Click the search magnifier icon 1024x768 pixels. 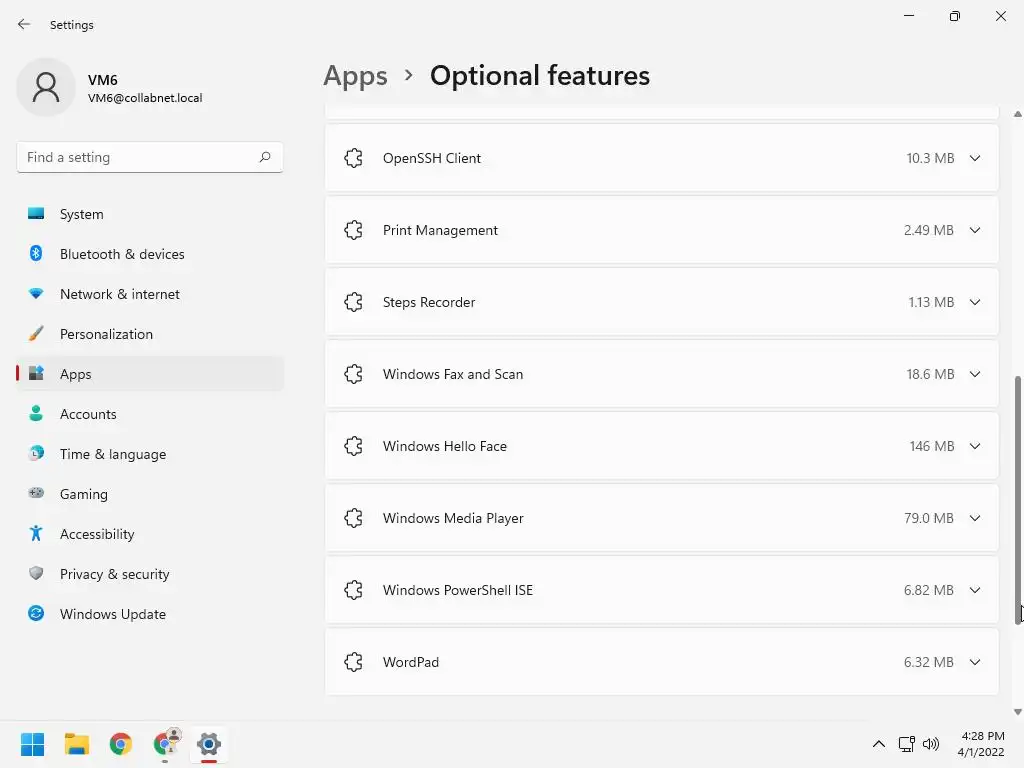click(265, 157)
